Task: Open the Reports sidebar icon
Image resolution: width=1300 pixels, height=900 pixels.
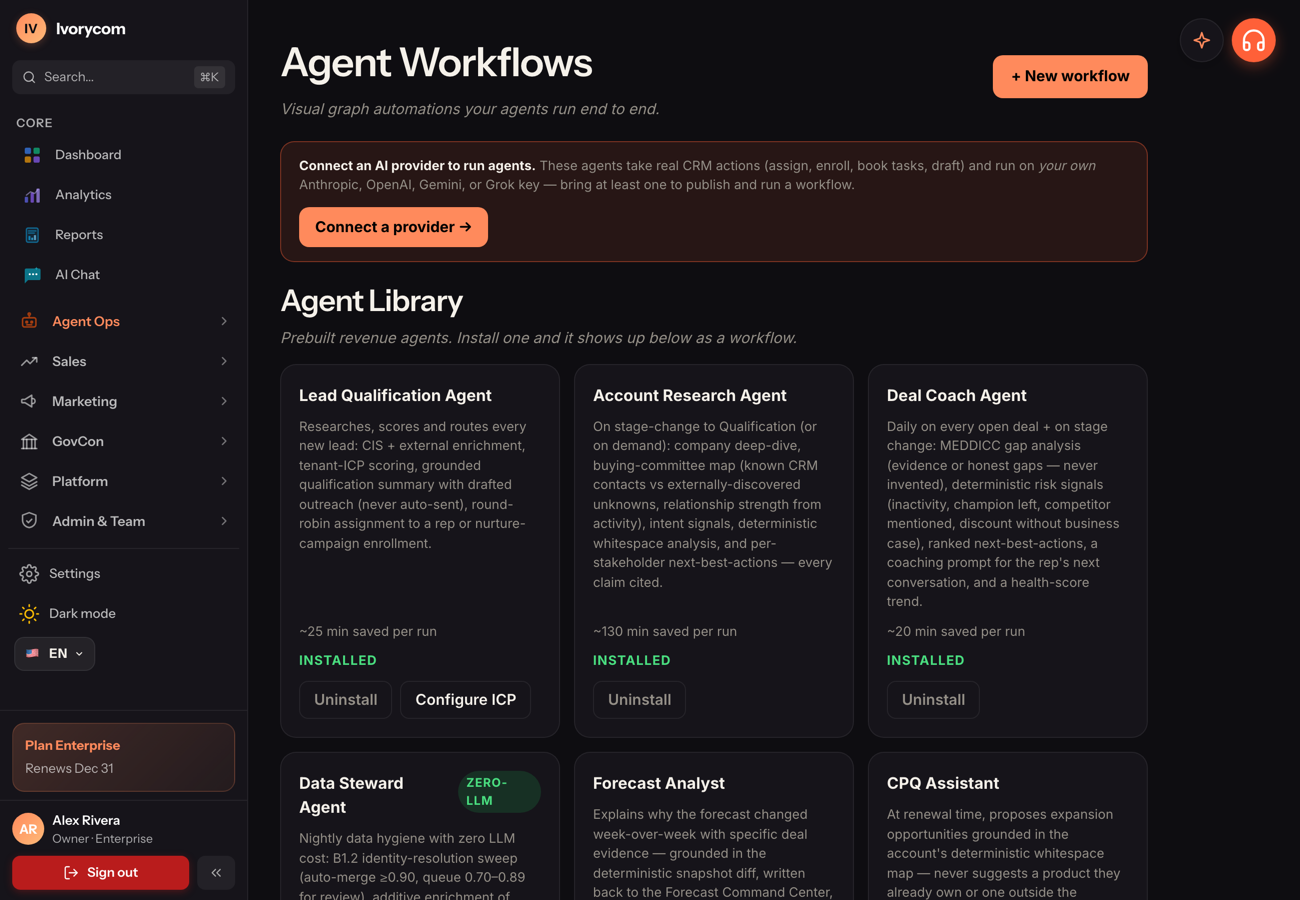Action: pos(32,235)
